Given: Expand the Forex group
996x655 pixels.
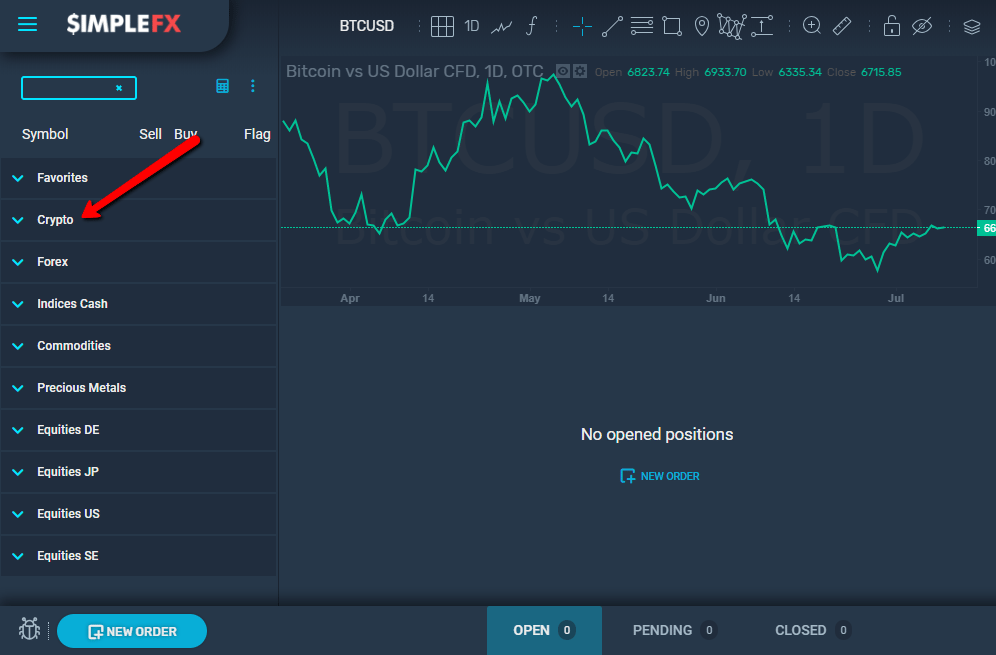Looking at the screenshot, I should point(138,262).
